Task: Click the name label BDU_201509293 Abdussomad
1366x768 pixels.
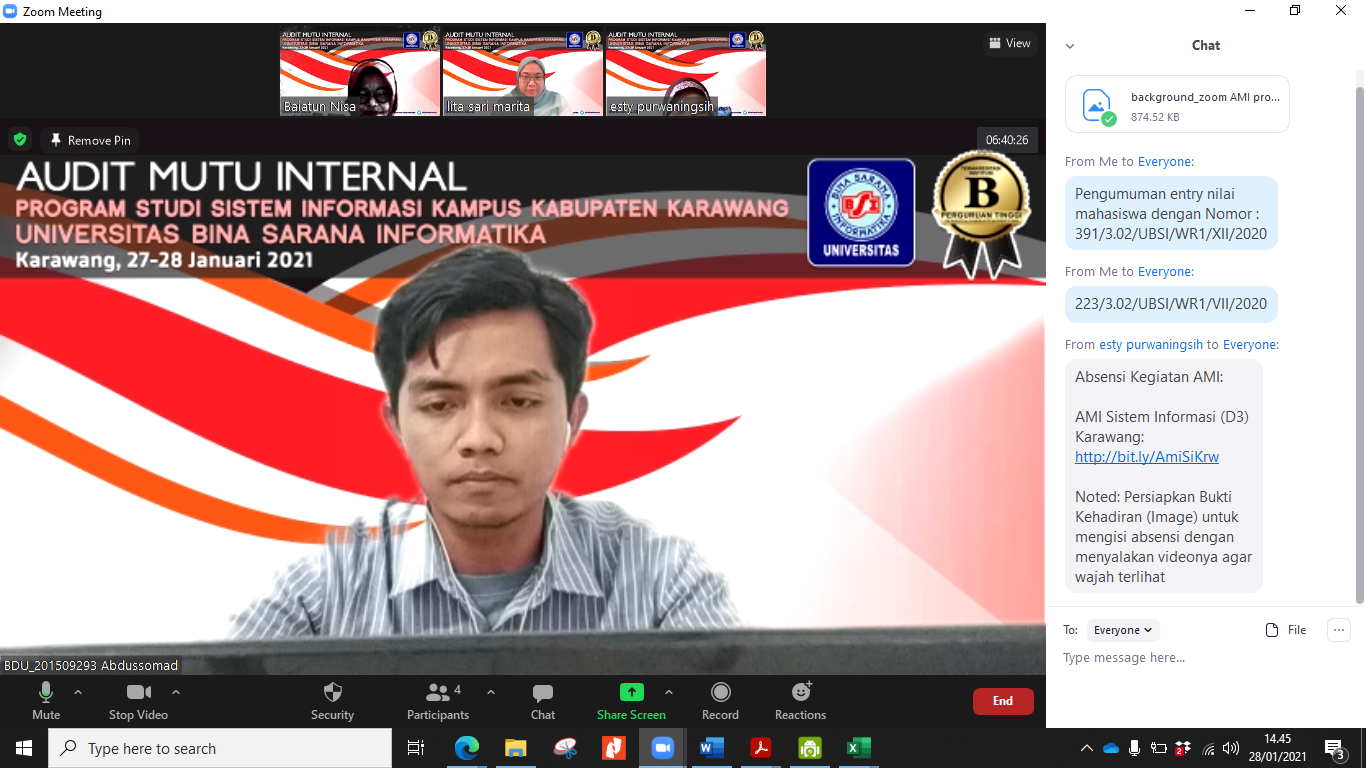Action: click(90, 665)
